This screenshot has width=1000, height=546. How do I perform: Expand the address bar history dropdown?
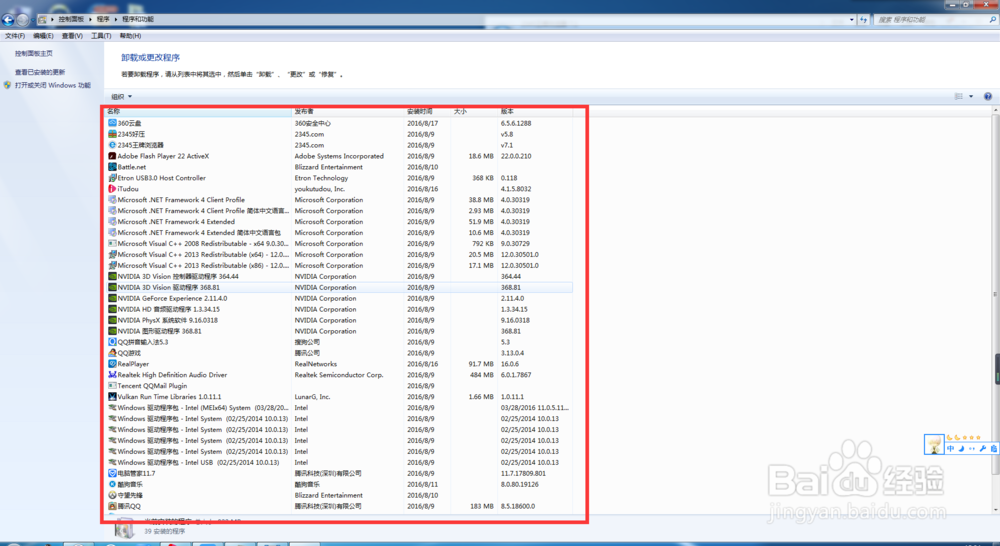tap(852, 20)
